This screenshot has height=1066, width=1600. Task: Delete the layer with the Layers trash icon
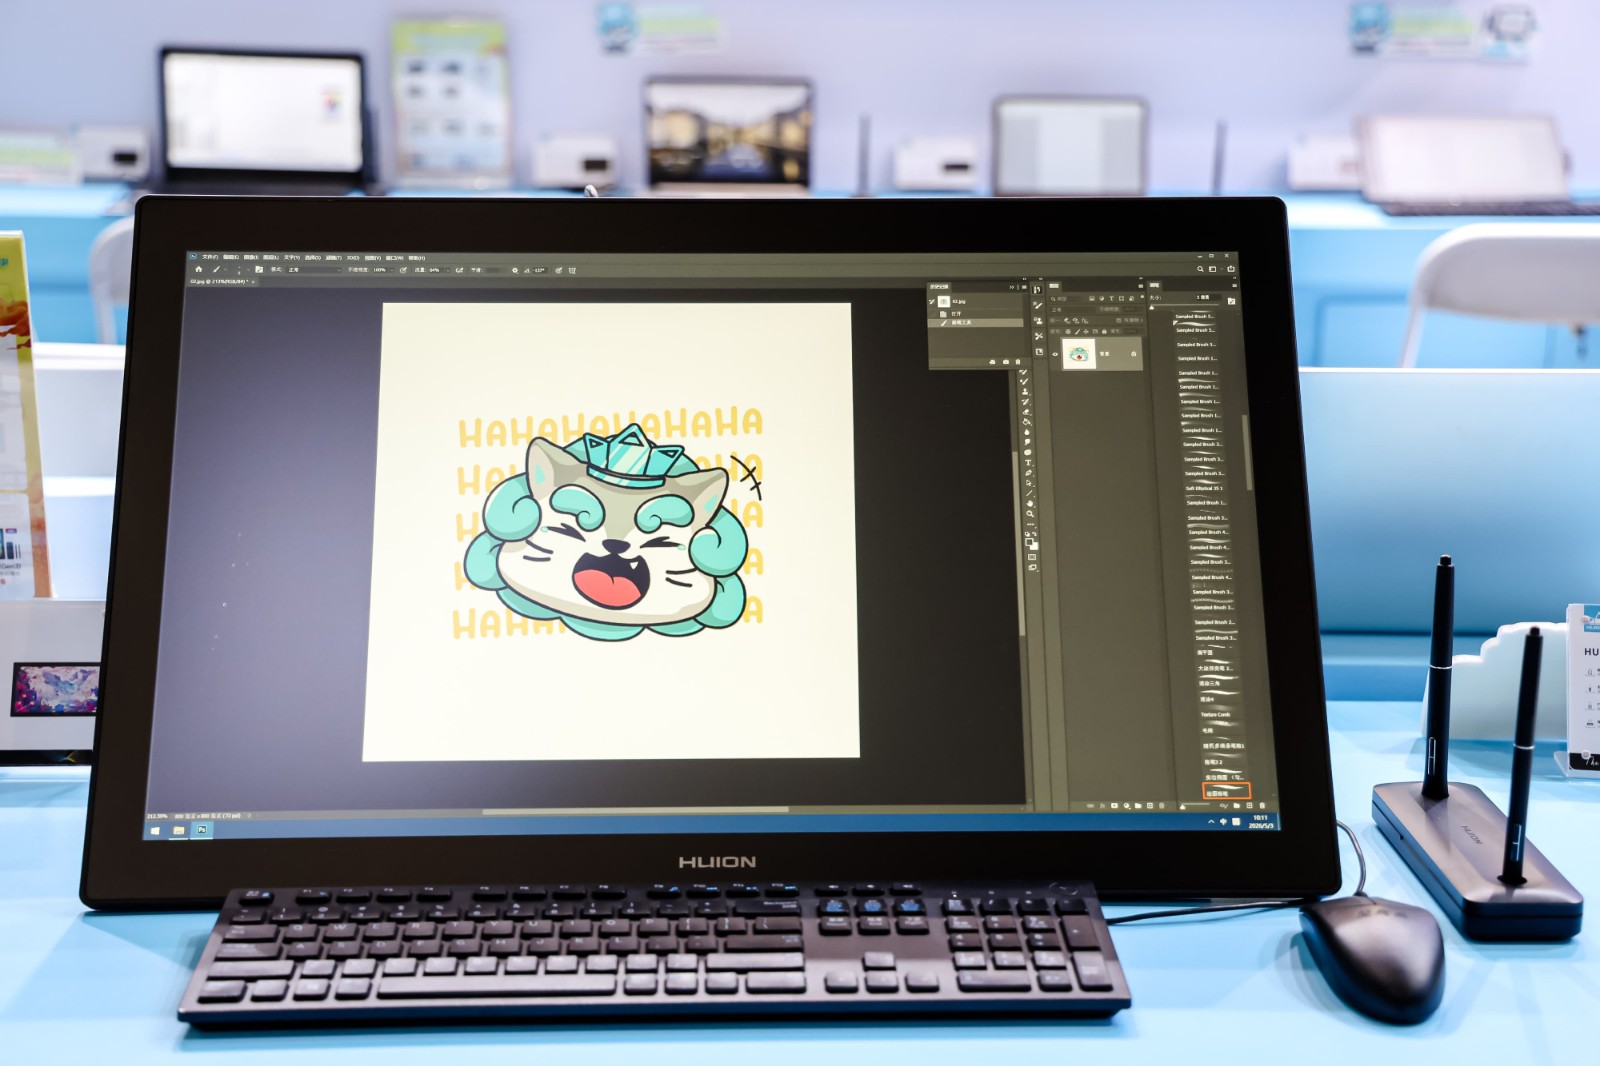coord(1162,806)
